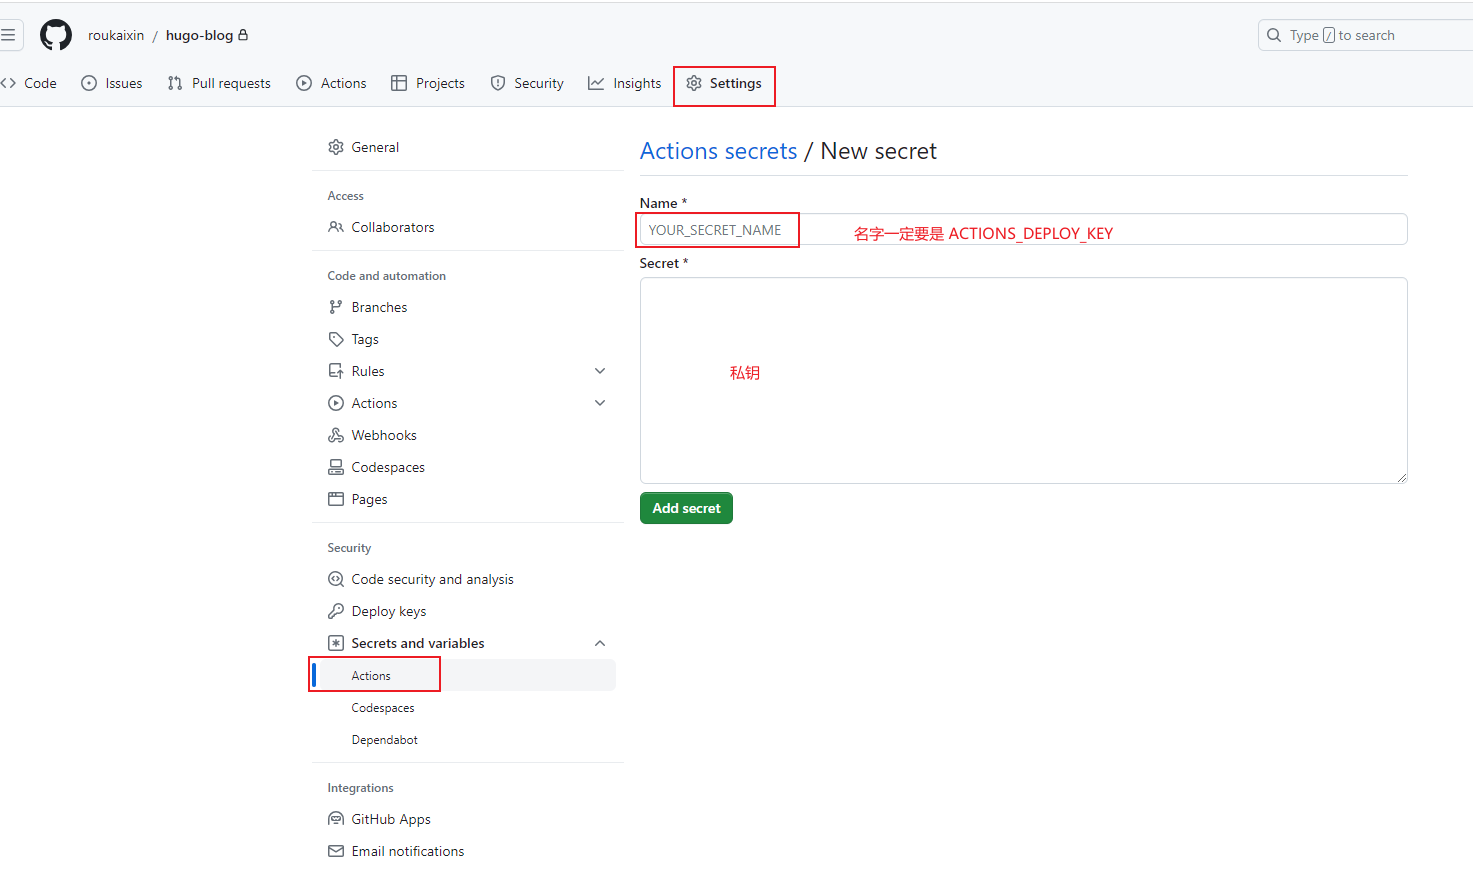Click the Codespaces icon under Code and automation
The width and height of the screenshot is (1473, 880).
[336, 467]
